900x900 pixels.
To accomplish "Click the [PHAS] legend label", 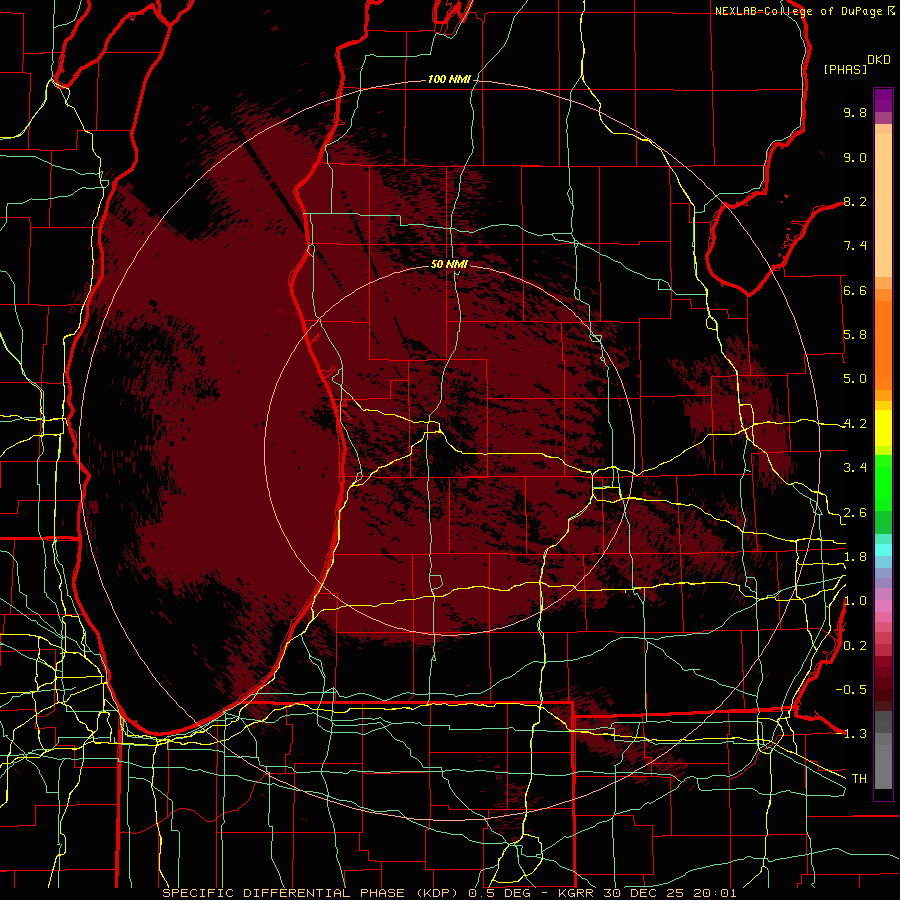I will click(x=845, y=69).
